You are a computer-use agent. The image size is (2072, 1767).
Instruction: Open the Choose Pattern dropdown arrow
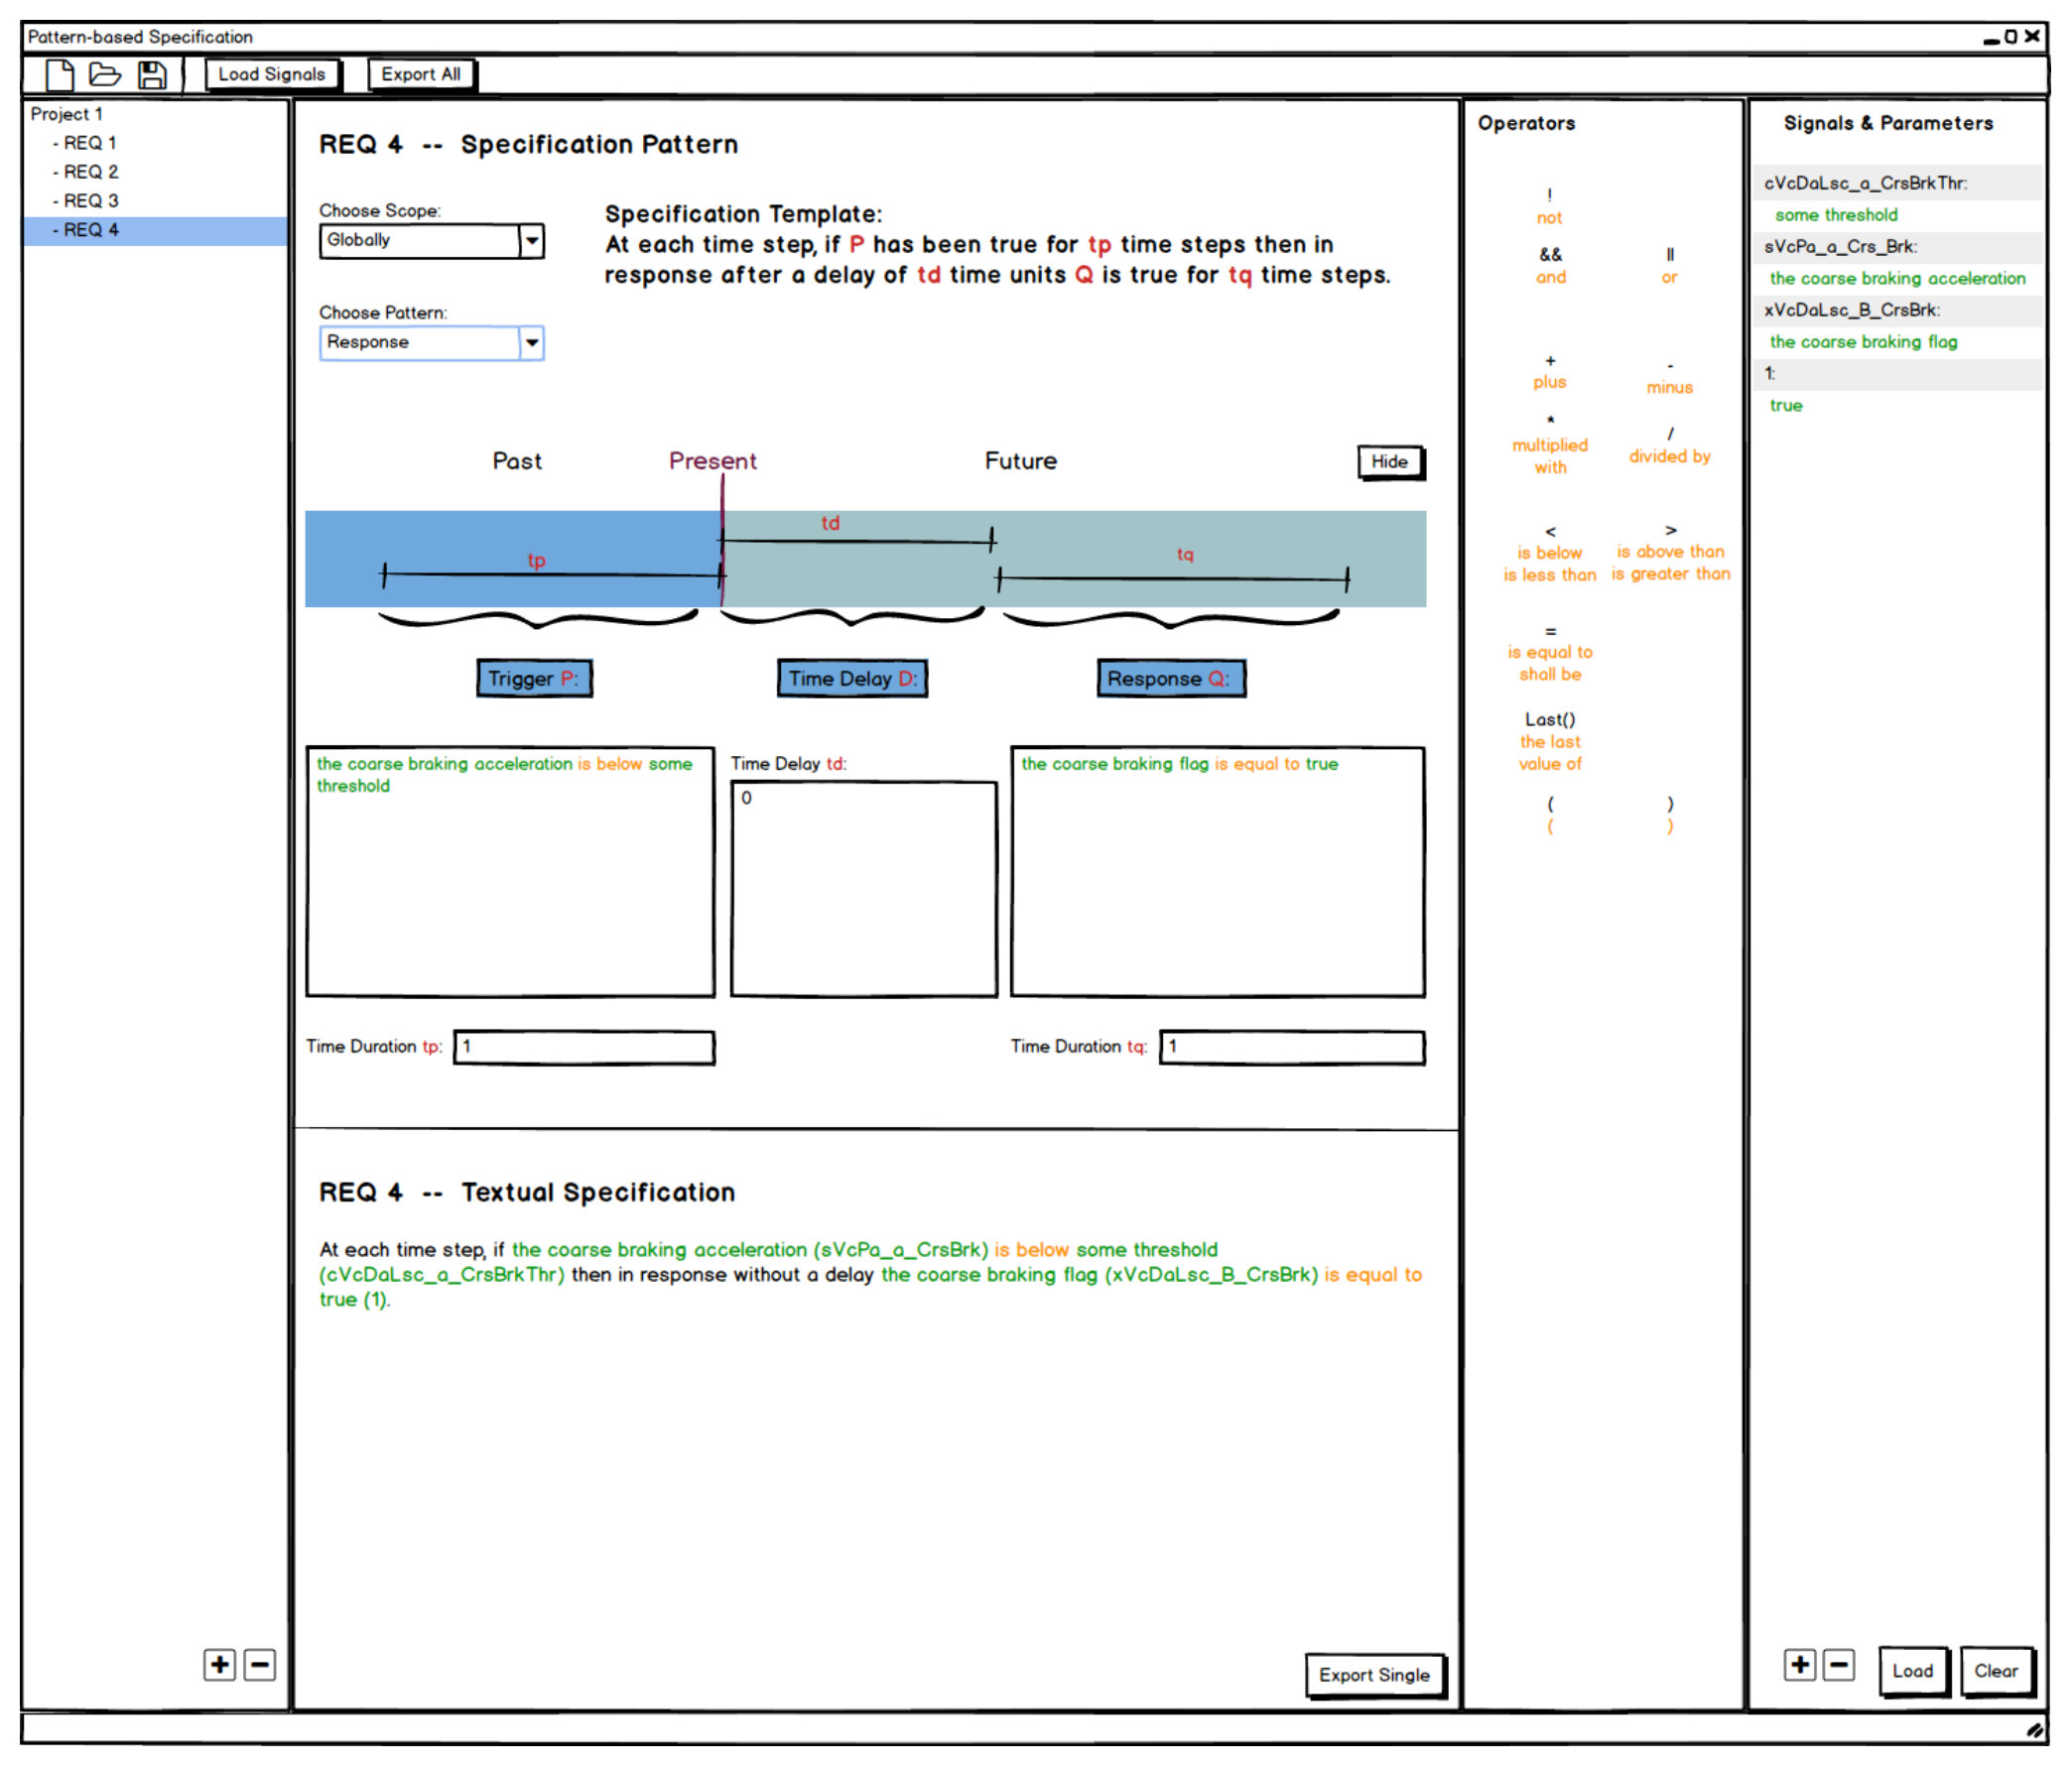click(532, 343)
